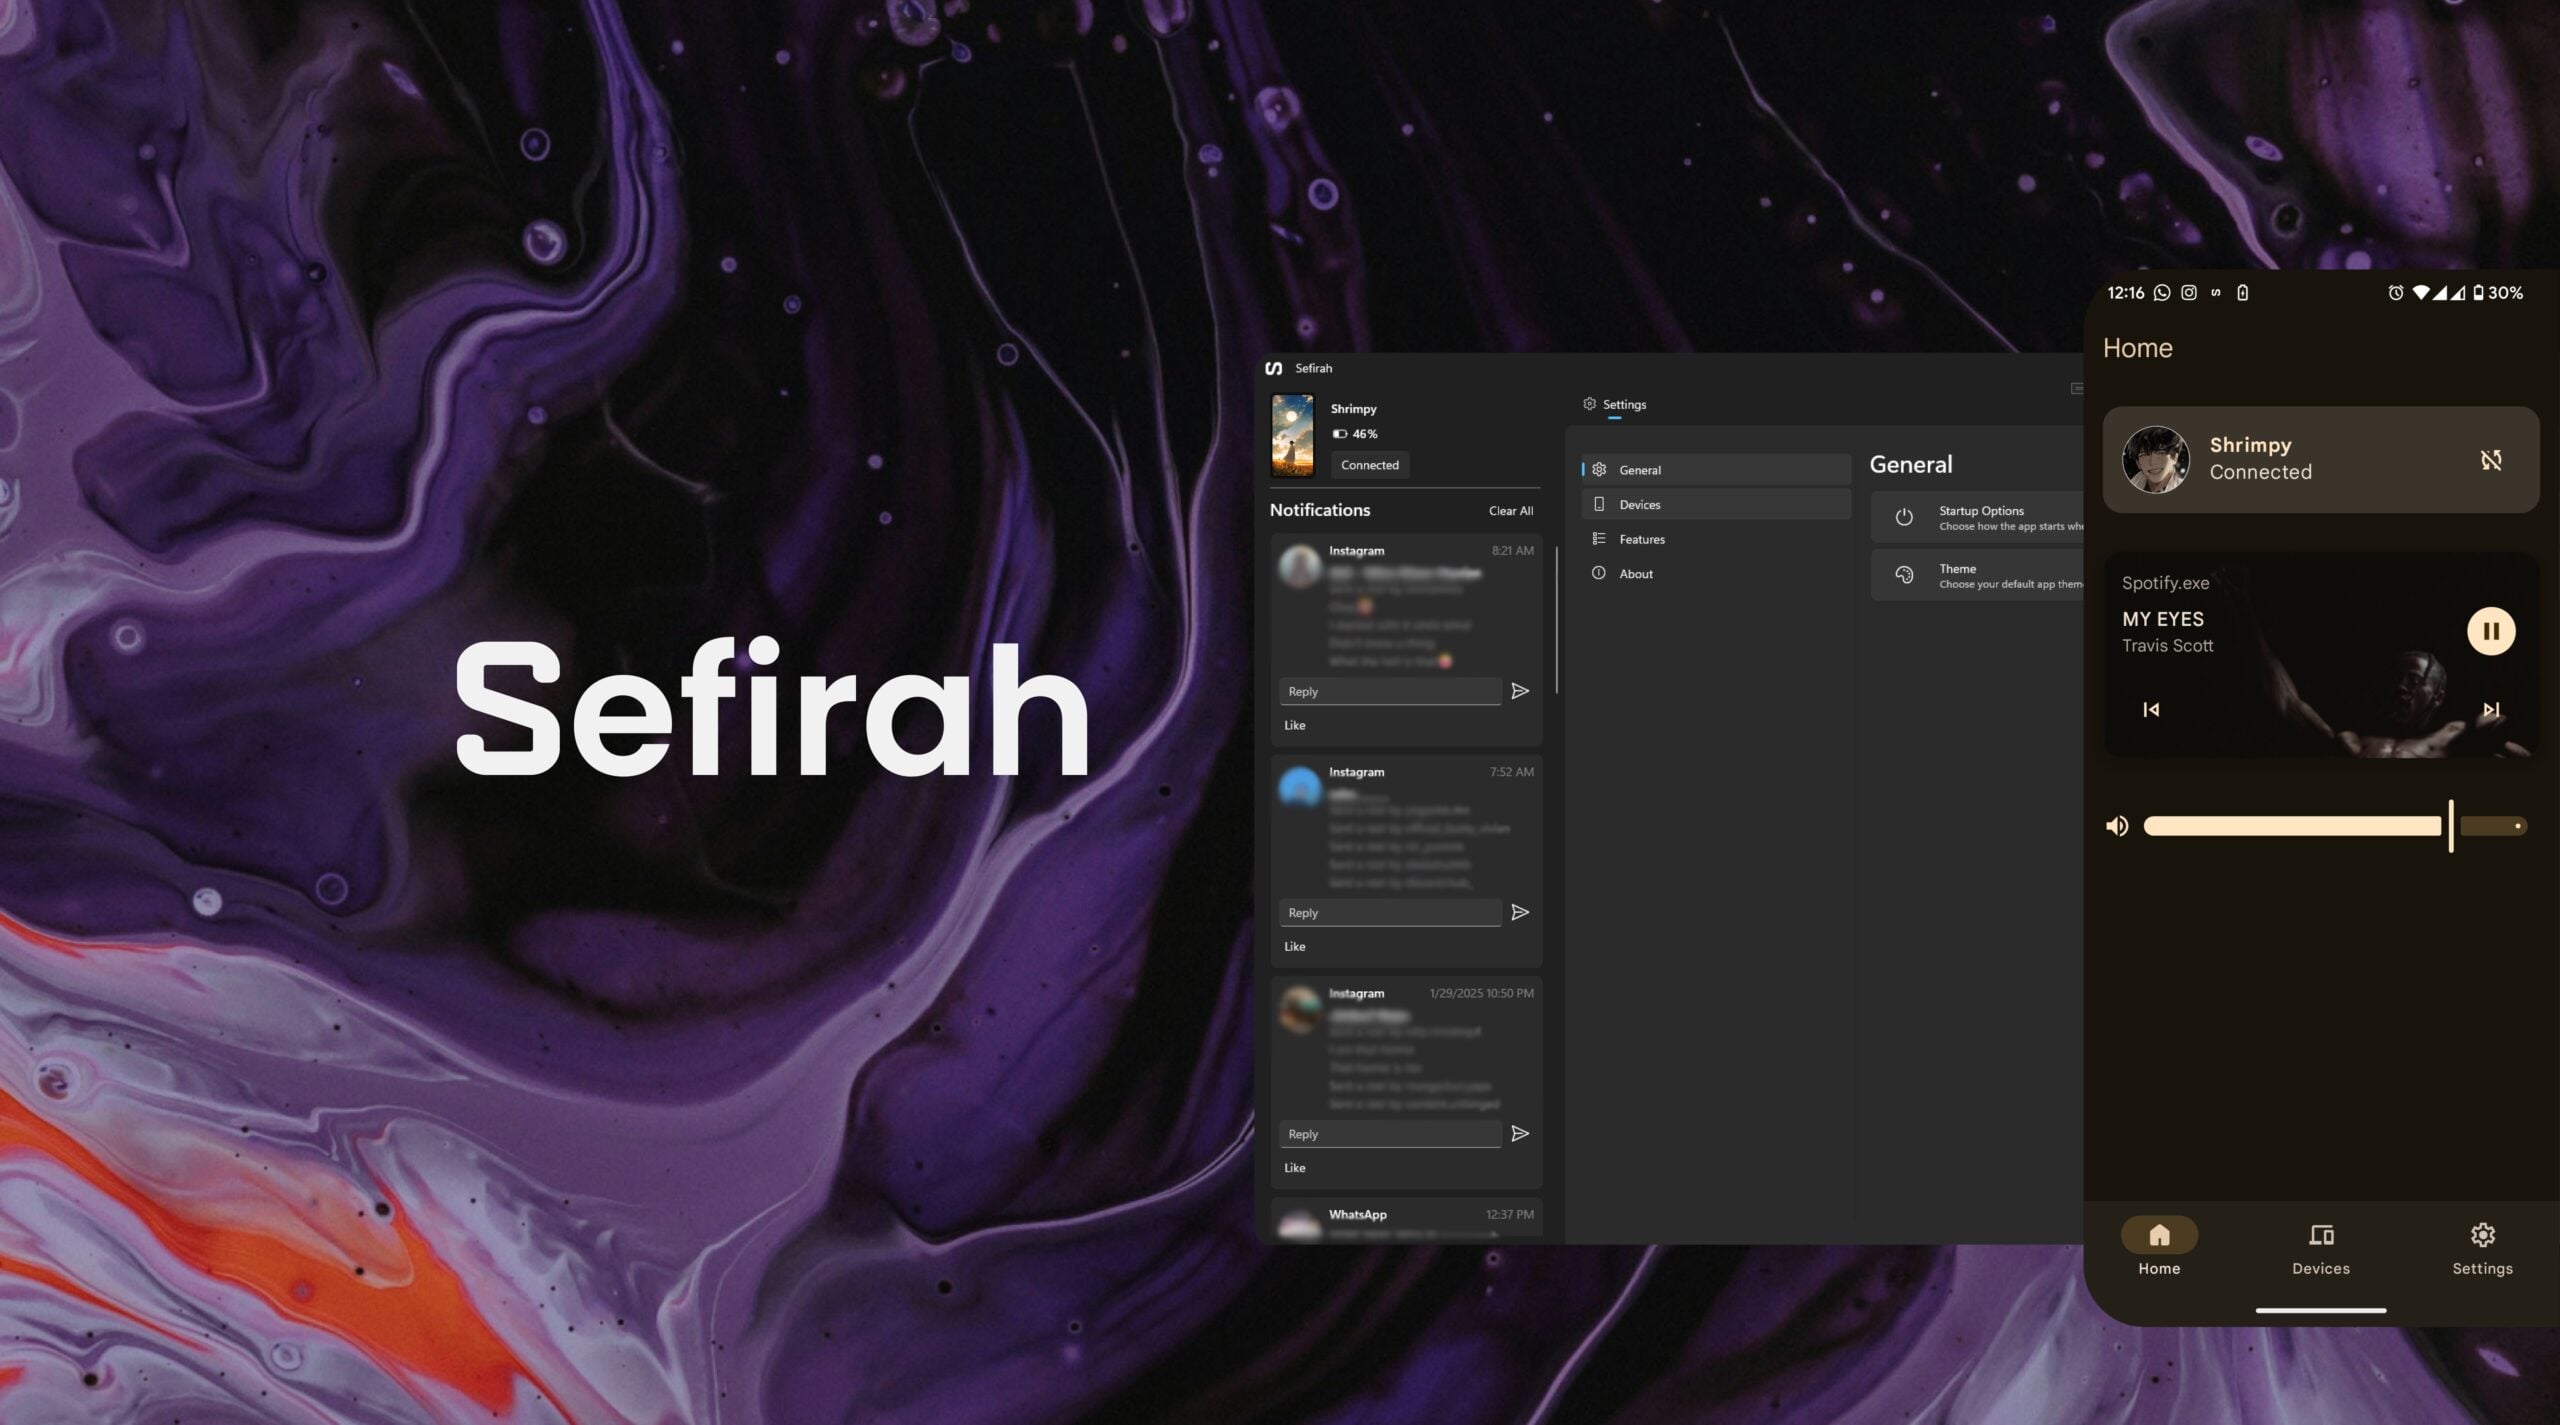Clear All notifications

[x=1510, y=510]
